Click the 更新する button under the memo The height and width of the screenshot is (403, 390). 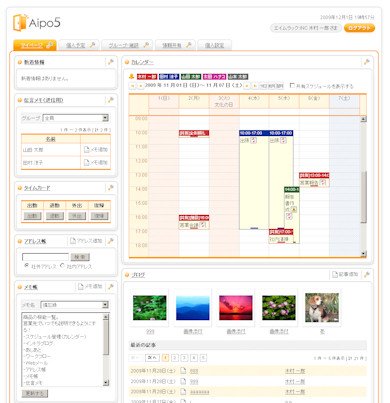pyautogui.click(x=35, y=393)
